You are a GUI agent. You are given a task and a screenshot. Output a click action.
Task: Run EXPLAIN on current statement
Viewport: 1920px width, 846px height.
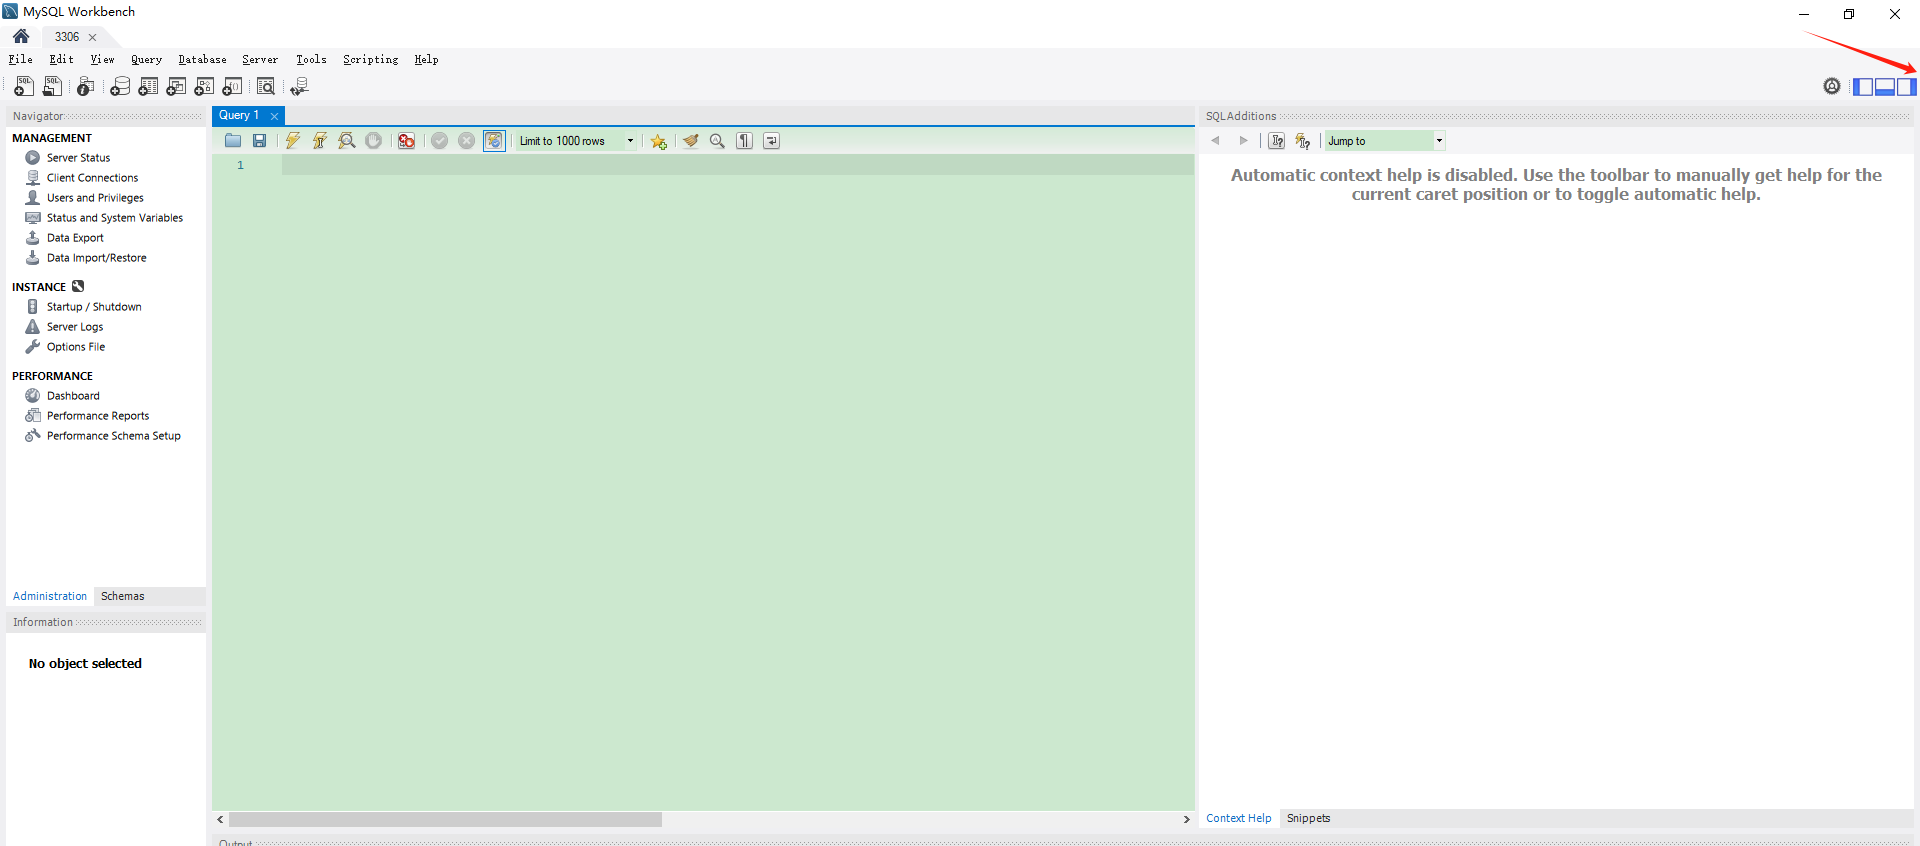point(347,141)
